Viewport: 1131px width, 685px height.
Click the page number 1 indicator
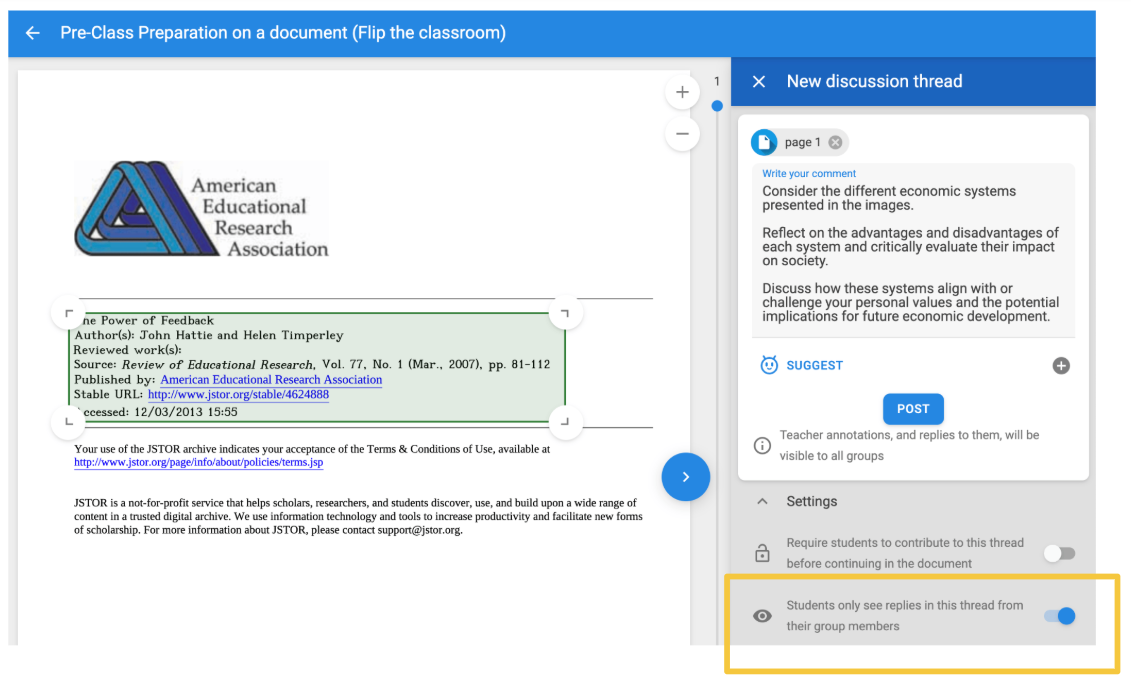(716, 81)
